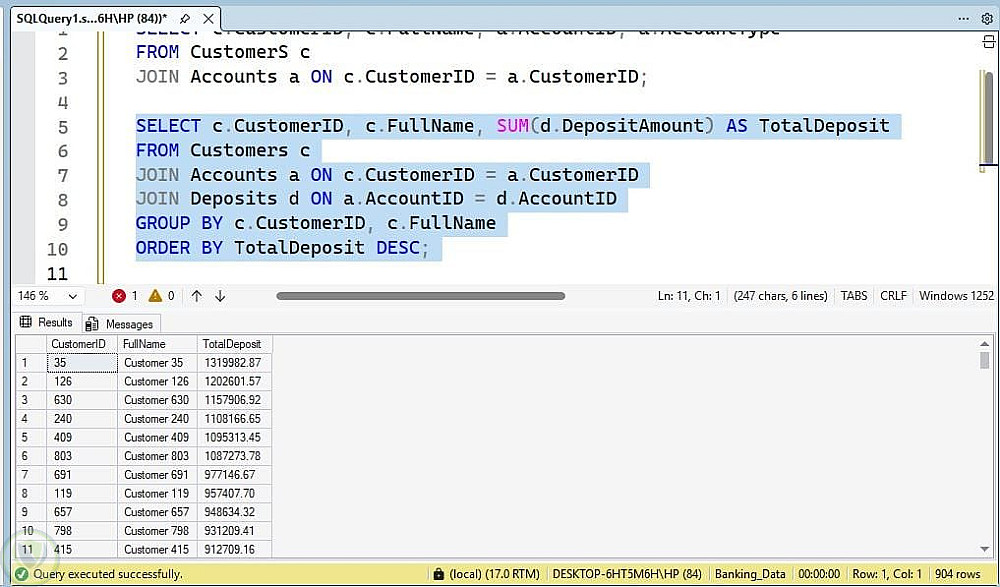Select TotalDeposit value 1319982.87
Viewport: 1000px width, 587px height.
(234, 363)
